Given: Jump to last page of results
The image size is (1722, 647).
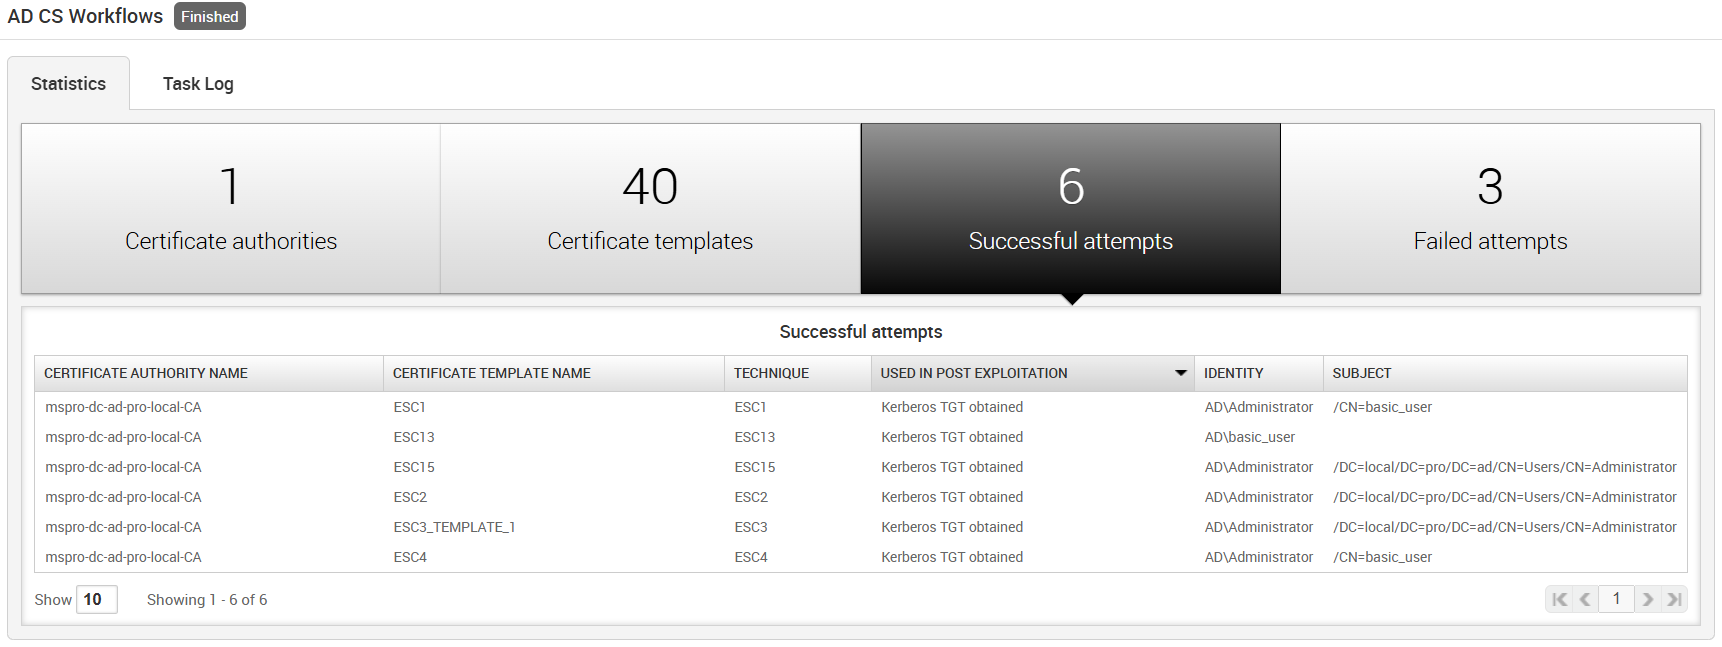Looking at the screenshot, I should click(x=1674, y=599).
